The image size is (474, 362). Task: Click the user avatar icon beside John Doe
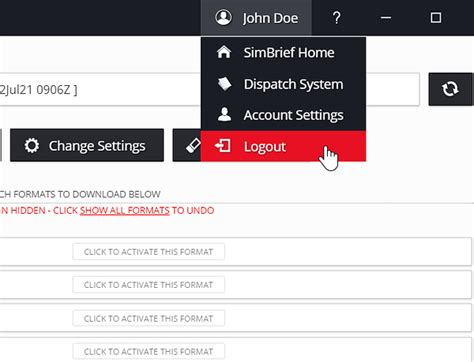(x=223, y=17)
